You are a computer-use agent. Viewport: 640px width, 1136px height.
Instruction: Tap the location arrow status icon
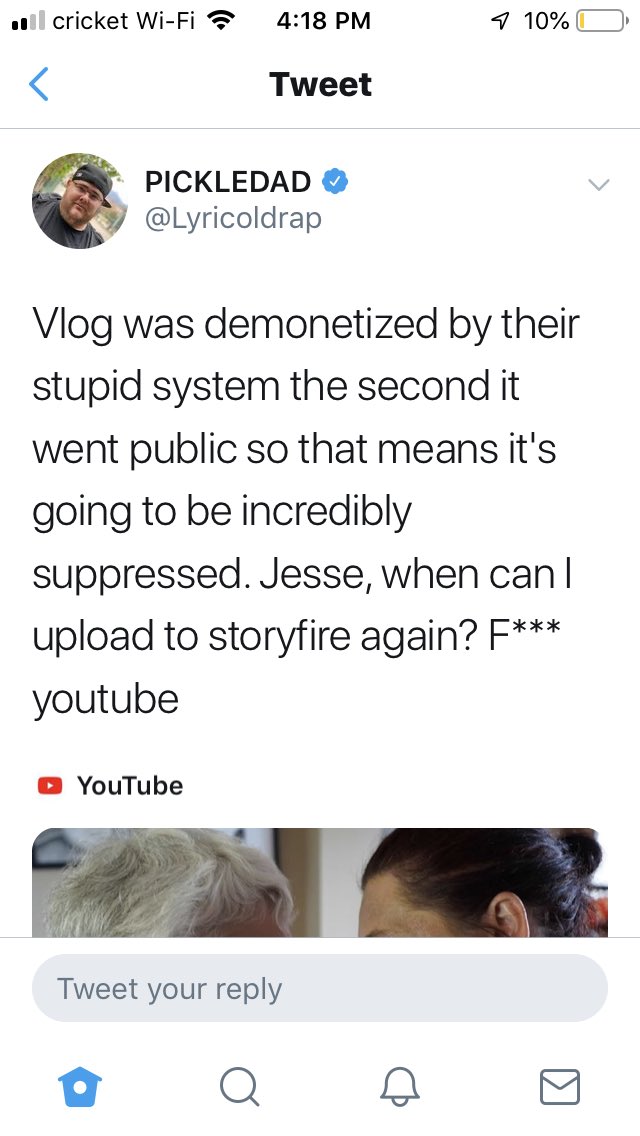pos(500,22)
